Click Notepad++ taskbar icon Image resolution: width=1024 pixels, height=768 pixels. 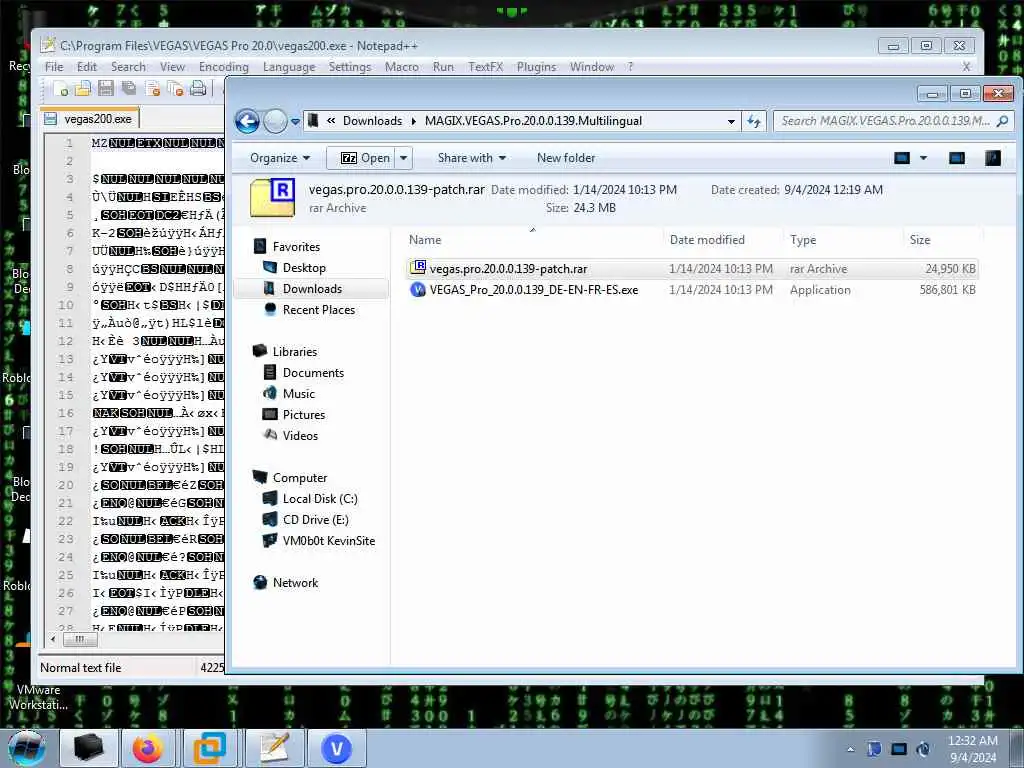pyautogui.click(x=274, y=748)
